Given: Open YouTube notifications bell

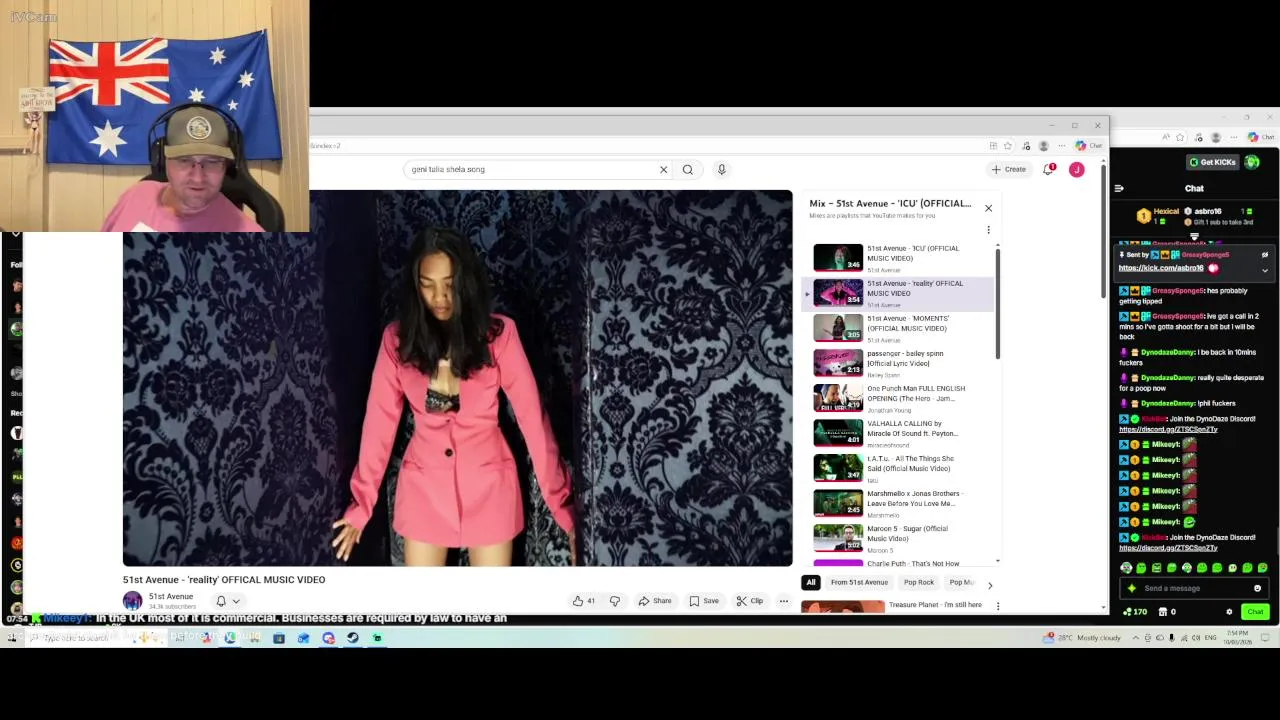Looking at the screenshot, I should tap(1048, 169).
